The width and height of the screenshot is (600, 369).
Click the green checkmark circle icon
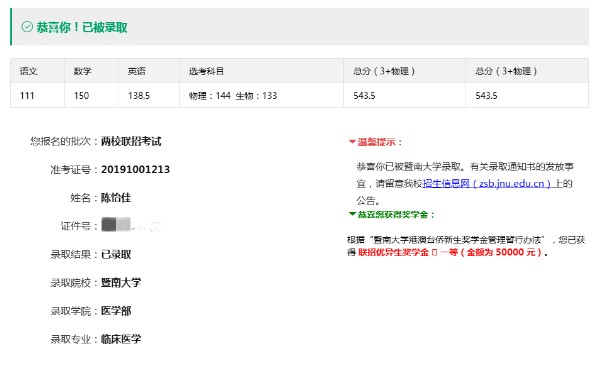tap(27, 27)
